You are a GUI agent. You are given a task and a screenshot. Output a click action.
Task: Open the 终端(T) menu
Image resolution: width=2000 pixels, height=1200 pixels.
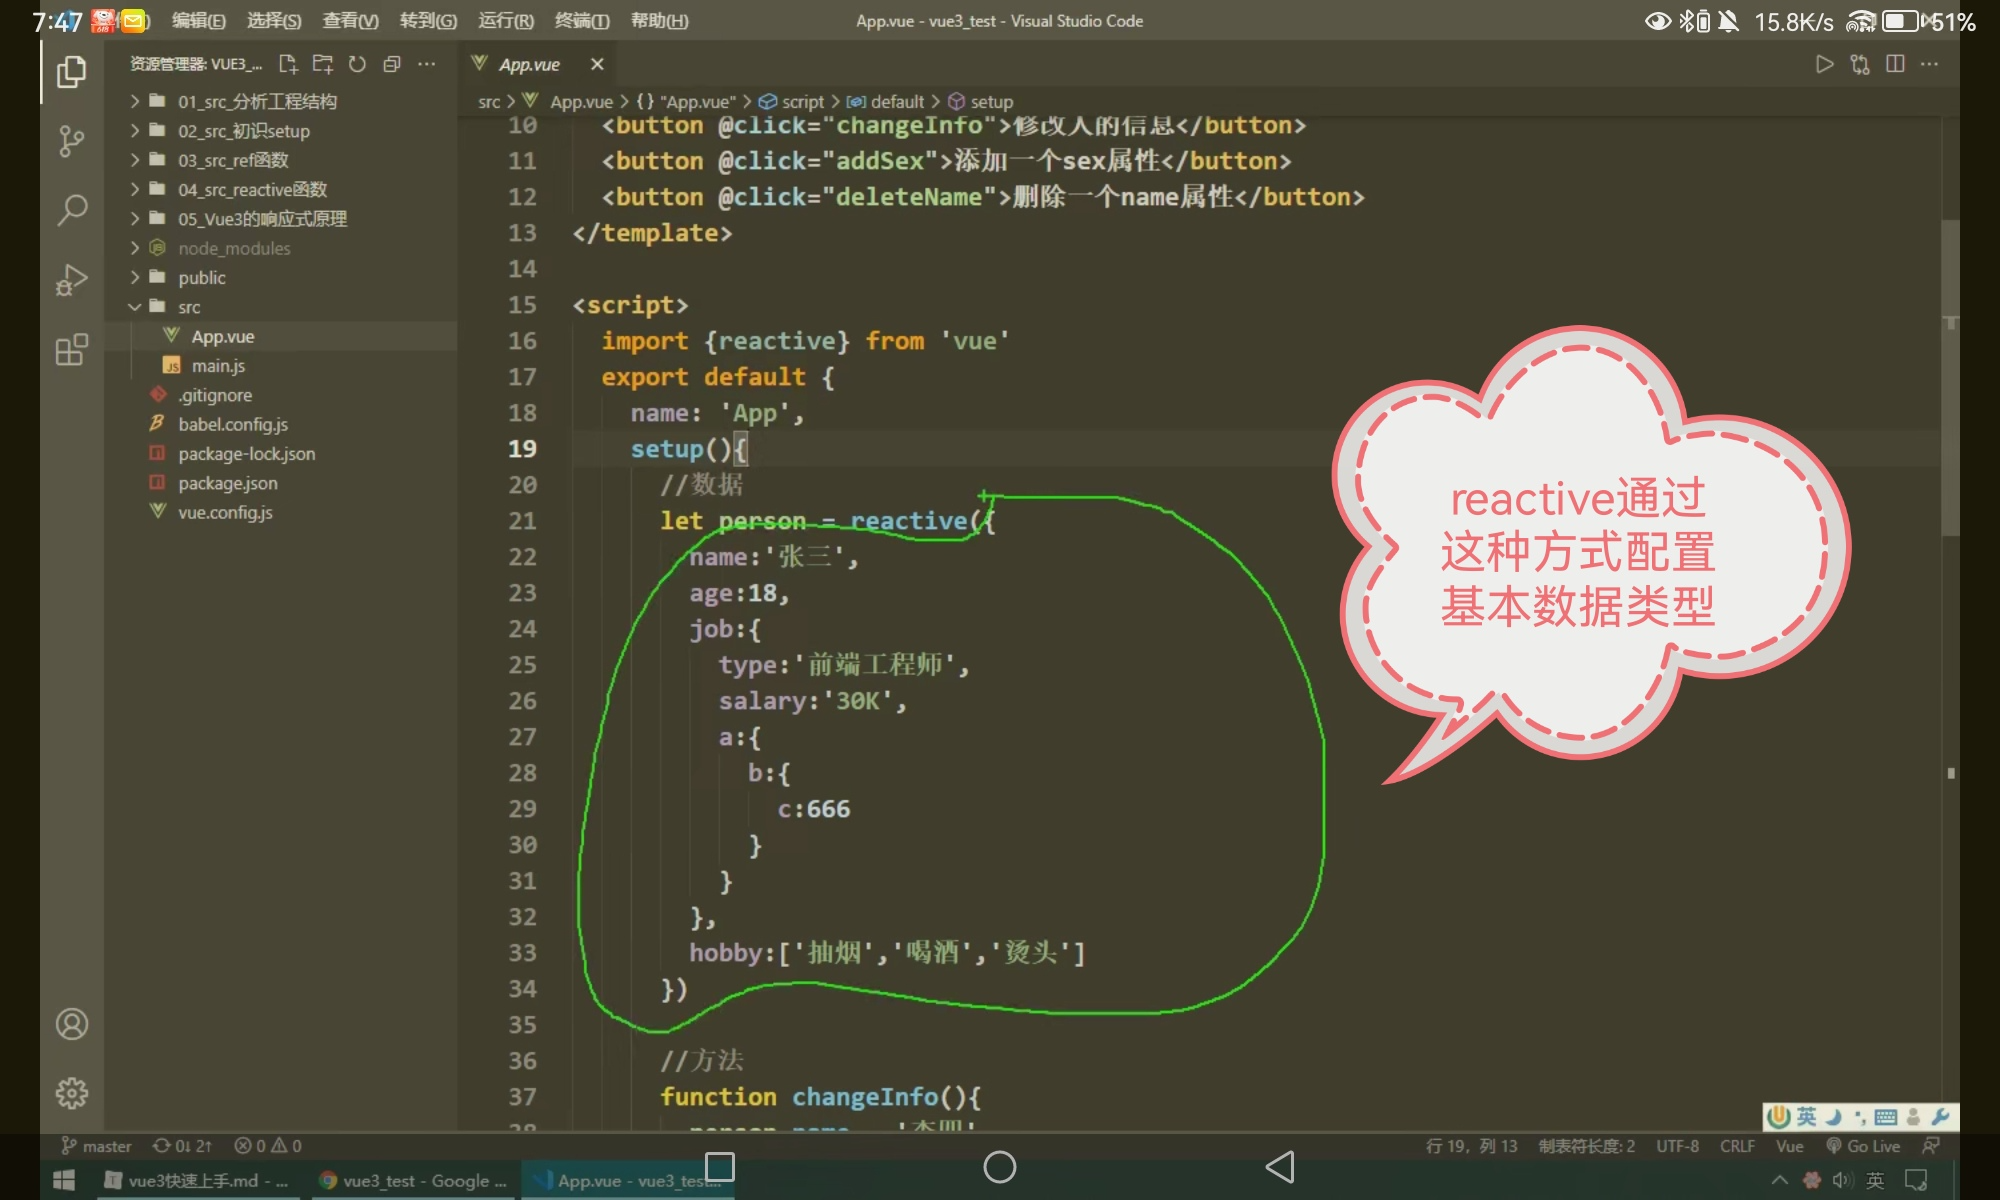click(581, 21)
